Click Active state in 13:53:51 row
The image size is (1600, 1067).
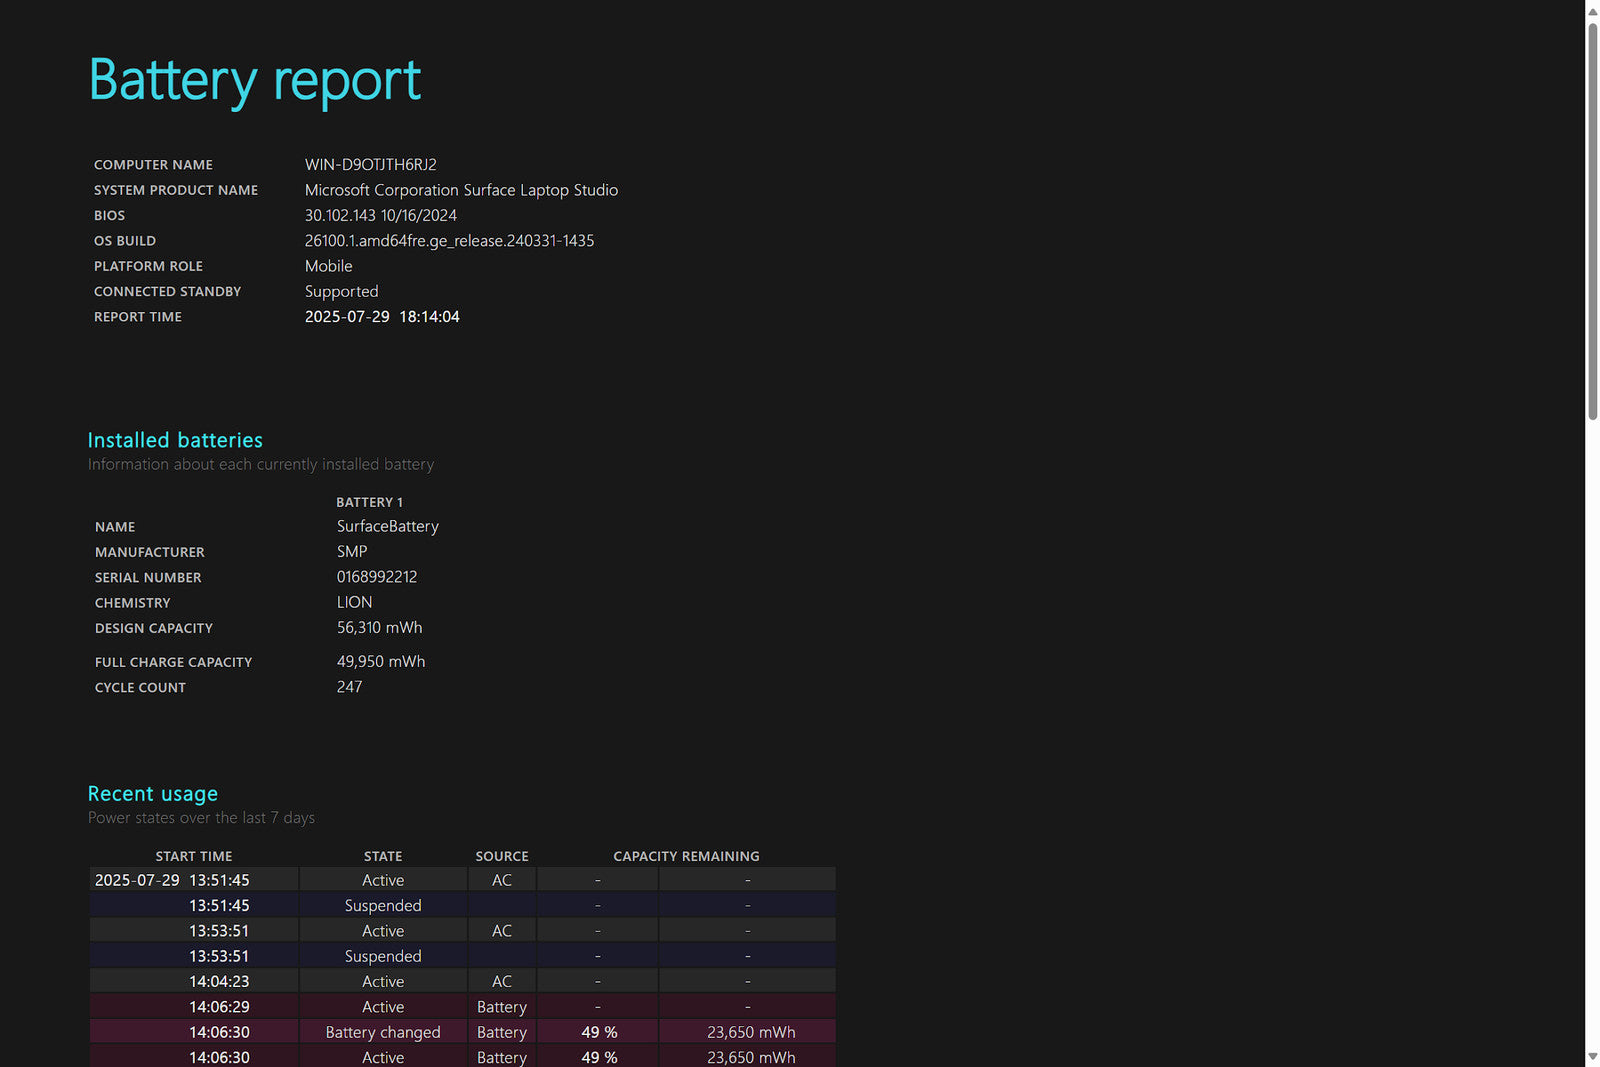click(383, 931)
